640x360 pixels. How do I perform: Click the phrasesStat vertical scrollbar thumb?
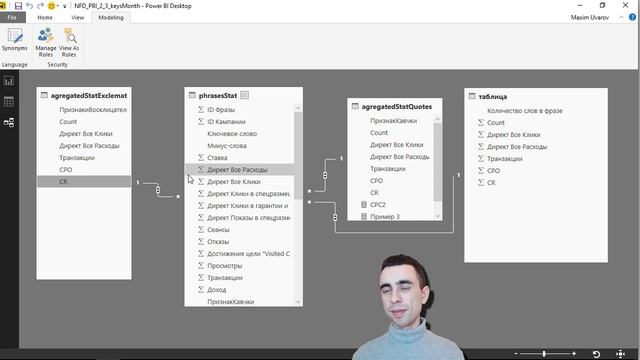[x=298, y=156]
